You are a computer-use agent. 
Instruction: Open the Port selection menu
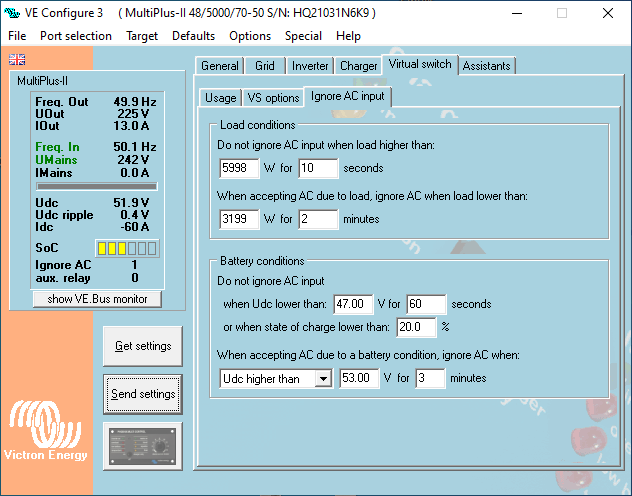pos(76,36)
